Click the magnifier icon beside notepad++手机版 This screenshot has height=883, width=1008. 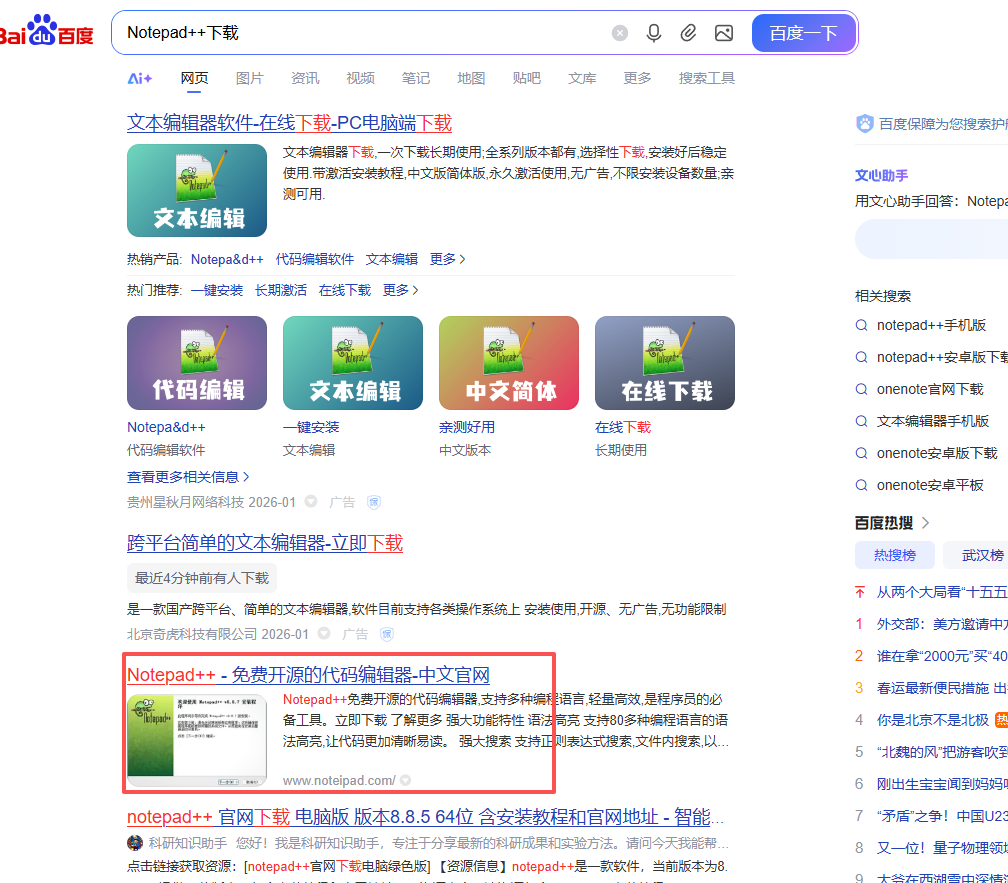point(861,325)
